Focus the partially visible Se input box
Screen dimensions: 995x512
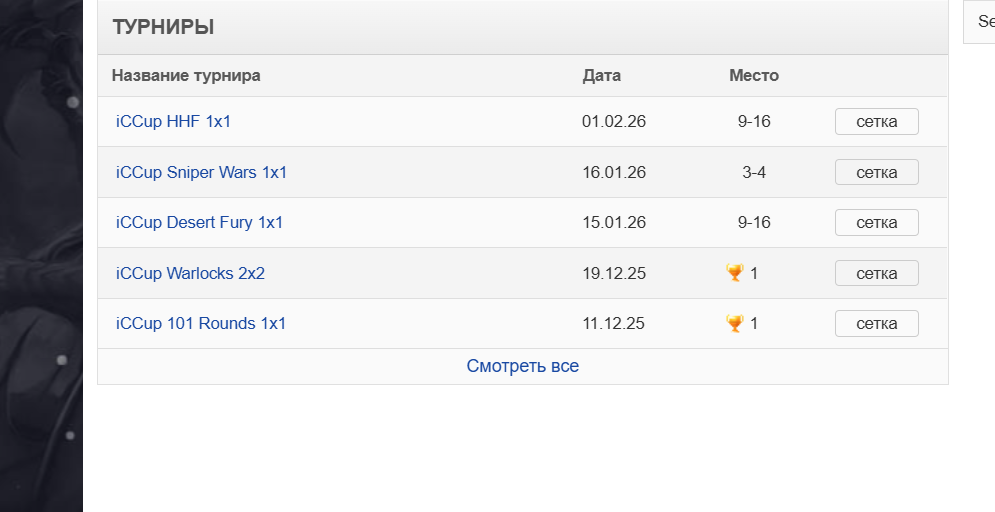point(981,22)
